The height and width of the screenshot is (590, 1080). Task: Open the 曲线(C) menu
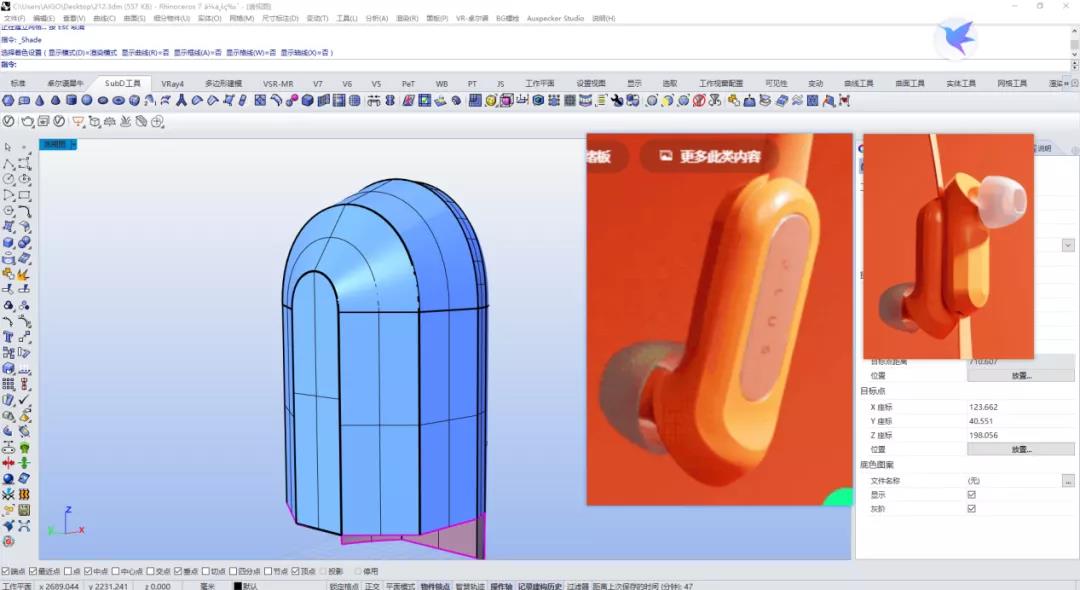pyautogui.click(x=105, y=19)
